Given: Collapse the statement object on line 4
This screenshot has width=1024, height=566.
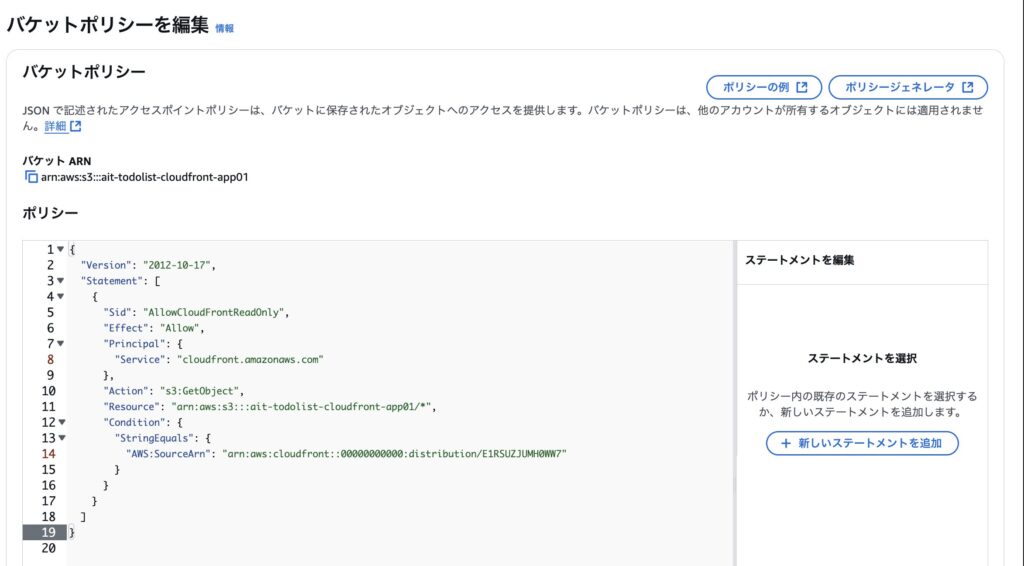Looking at the screenshot, I should [x=61, y=296].
